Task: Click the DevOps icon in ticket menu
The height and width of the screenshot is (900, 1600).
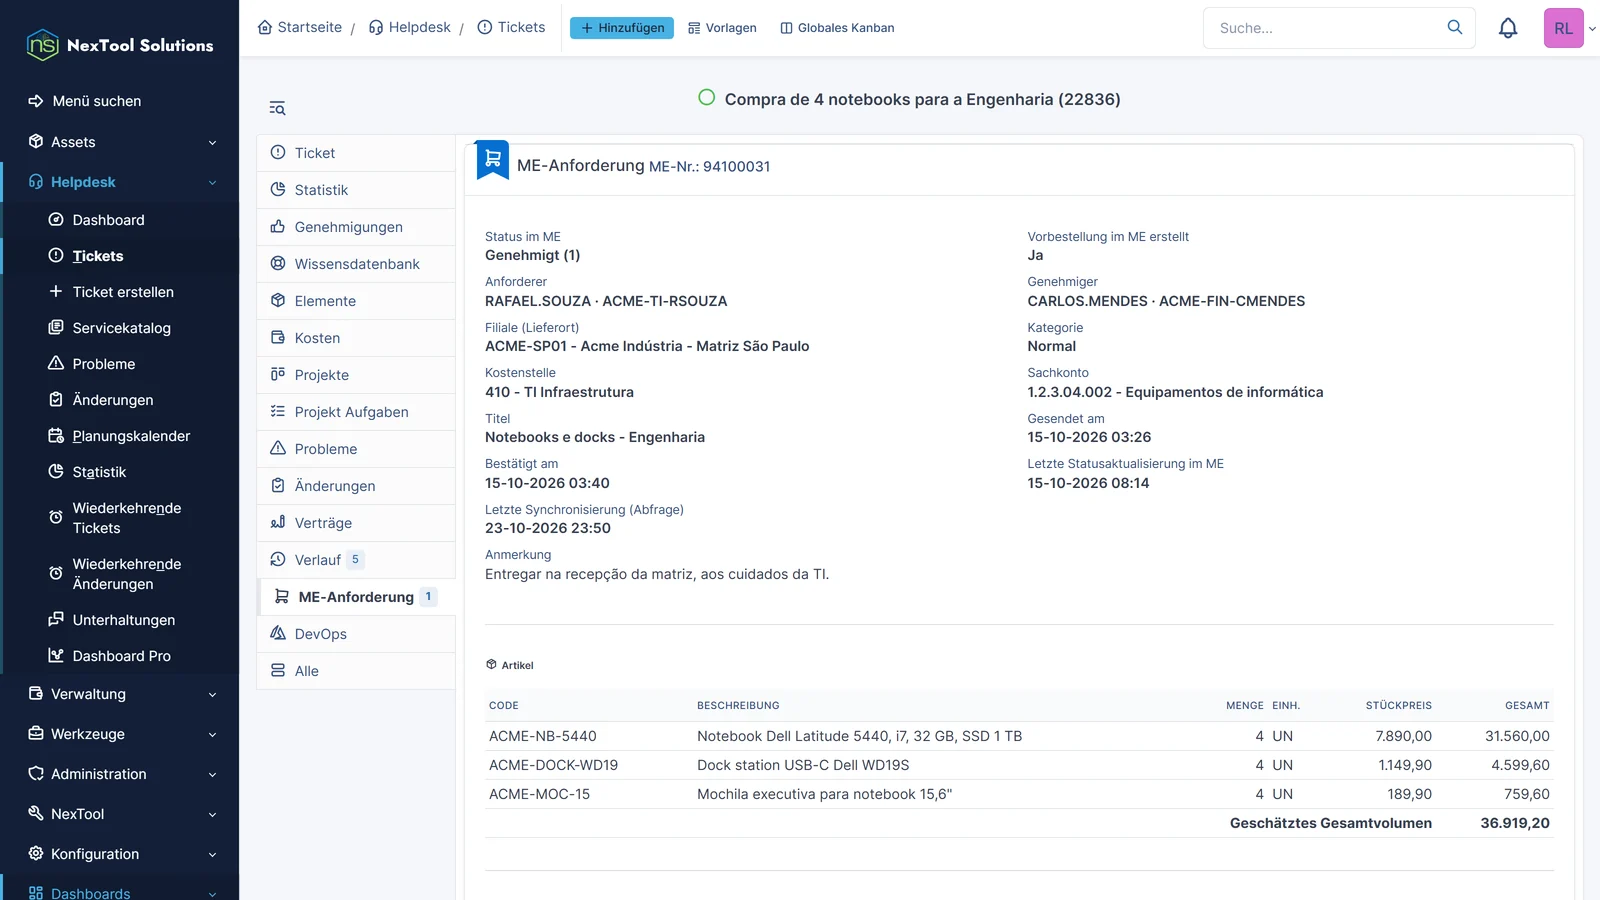Action: [278, 634]
